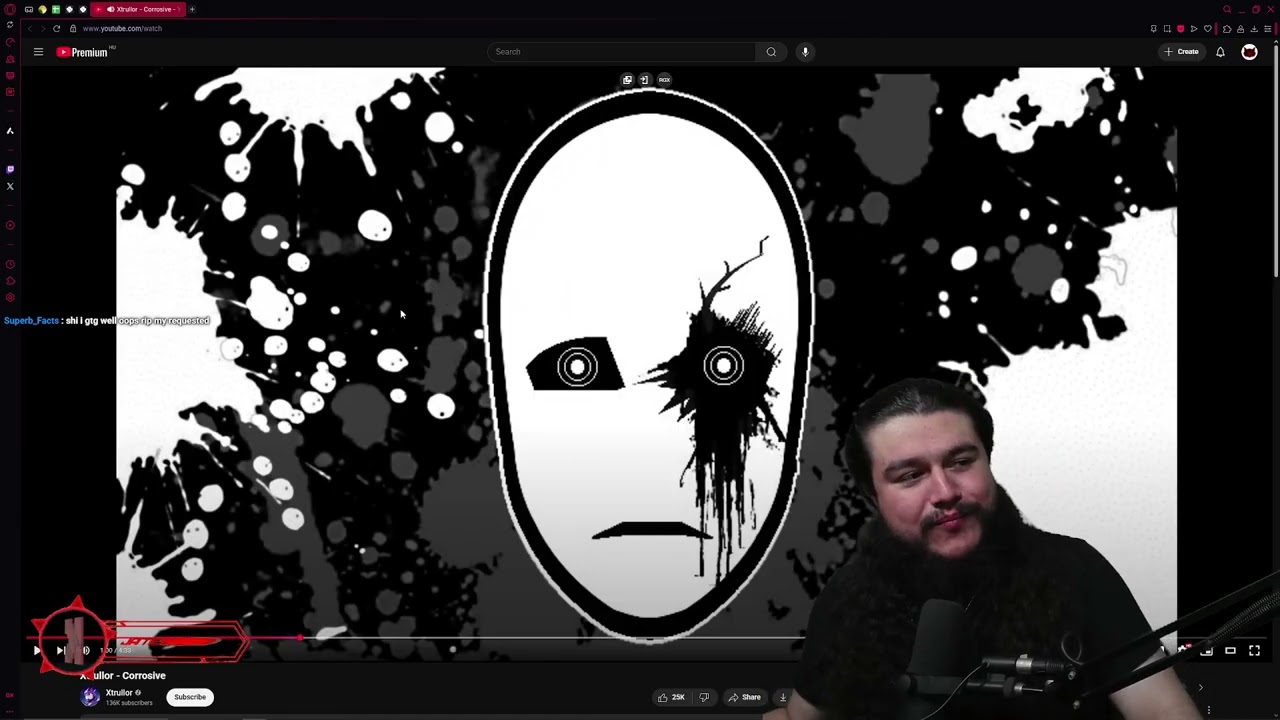Open a new browser tab
Screen dimensions: 1280x720
point(192,9)
